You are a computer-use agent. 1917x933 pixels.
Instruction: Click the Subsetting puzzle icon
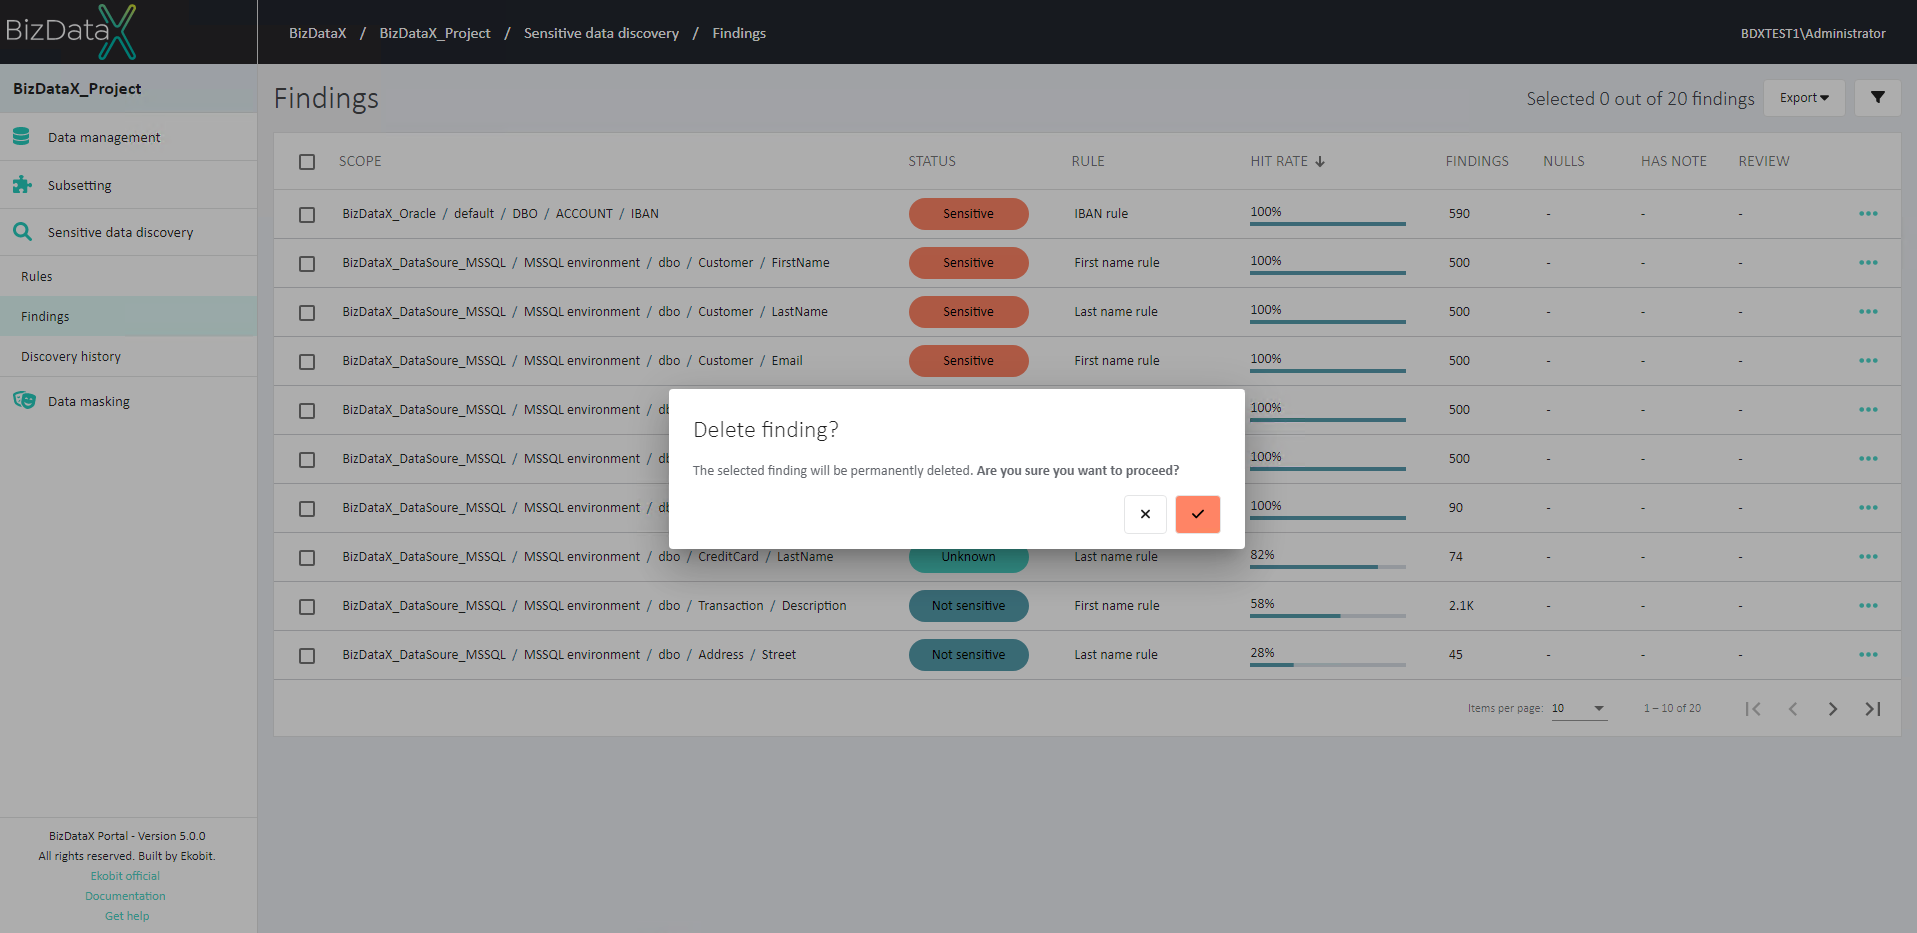click(x=22, y=184)
